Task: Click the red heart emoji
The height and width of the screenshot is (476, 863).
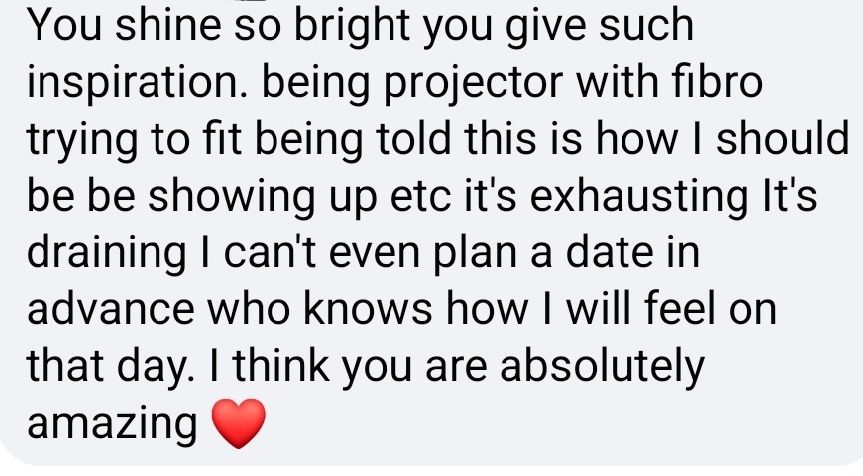Action: (x=238, y=423)
